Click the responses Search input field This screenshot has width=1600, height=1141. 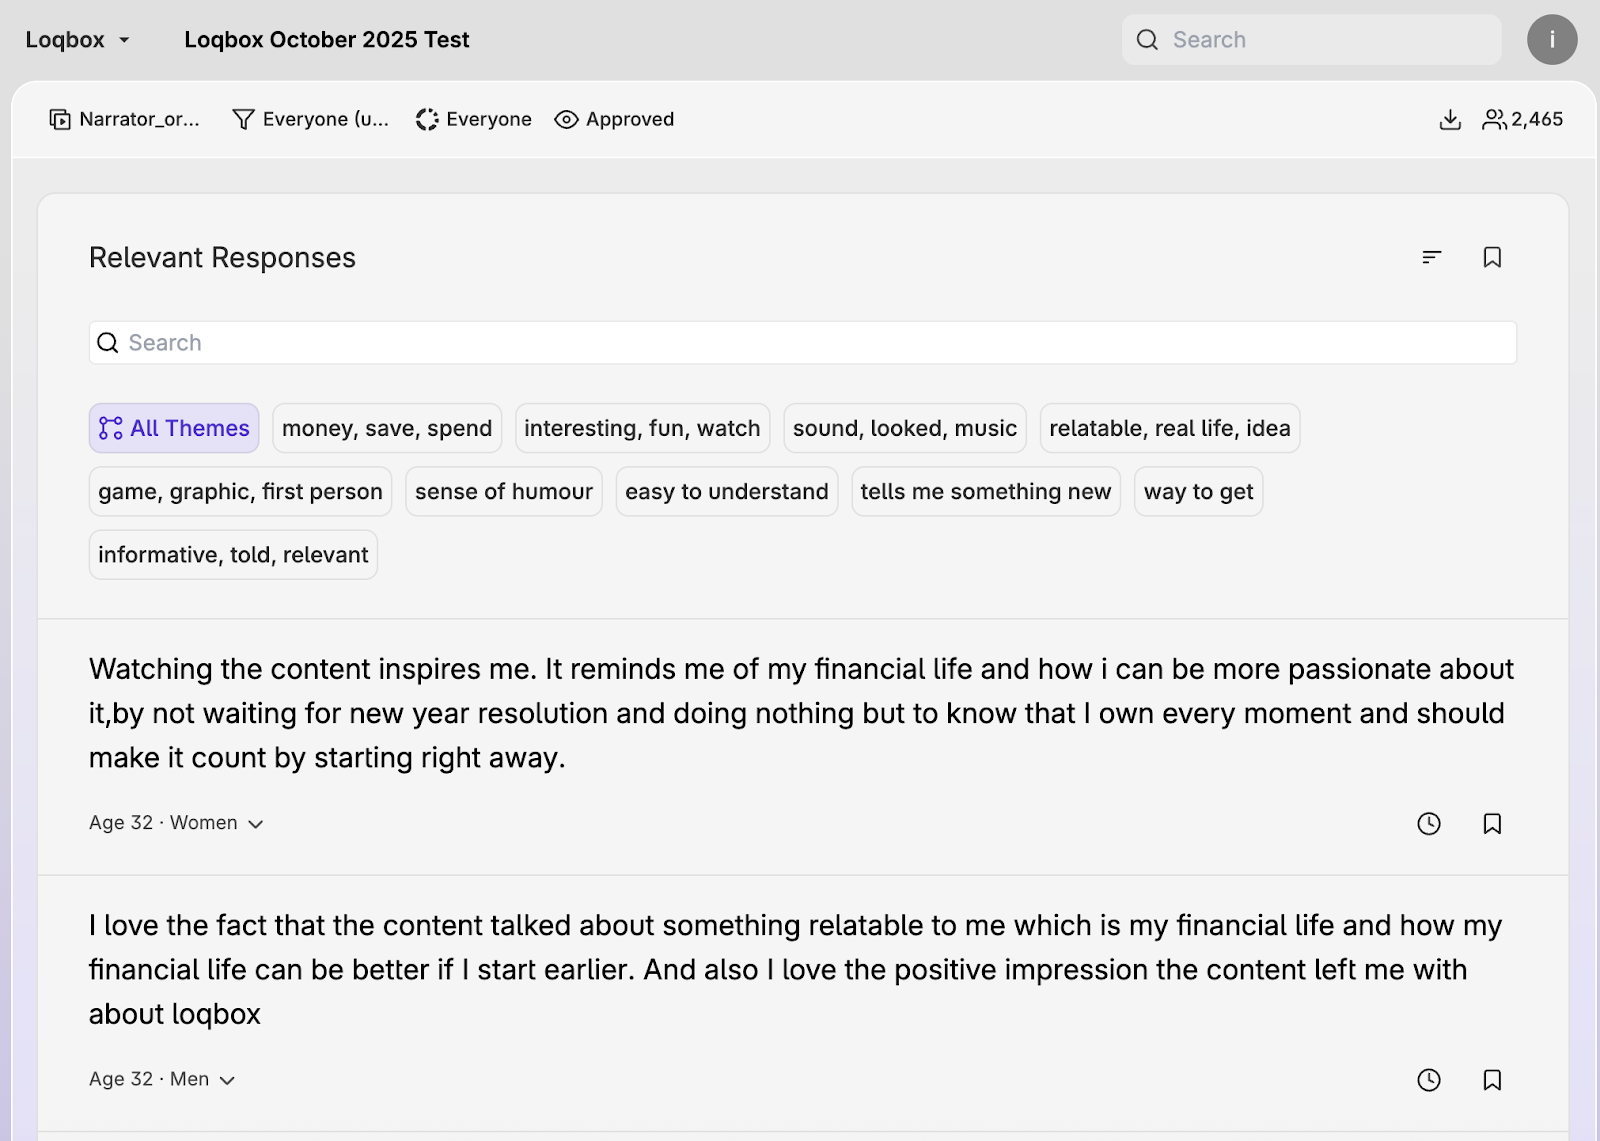coord(802,343)
